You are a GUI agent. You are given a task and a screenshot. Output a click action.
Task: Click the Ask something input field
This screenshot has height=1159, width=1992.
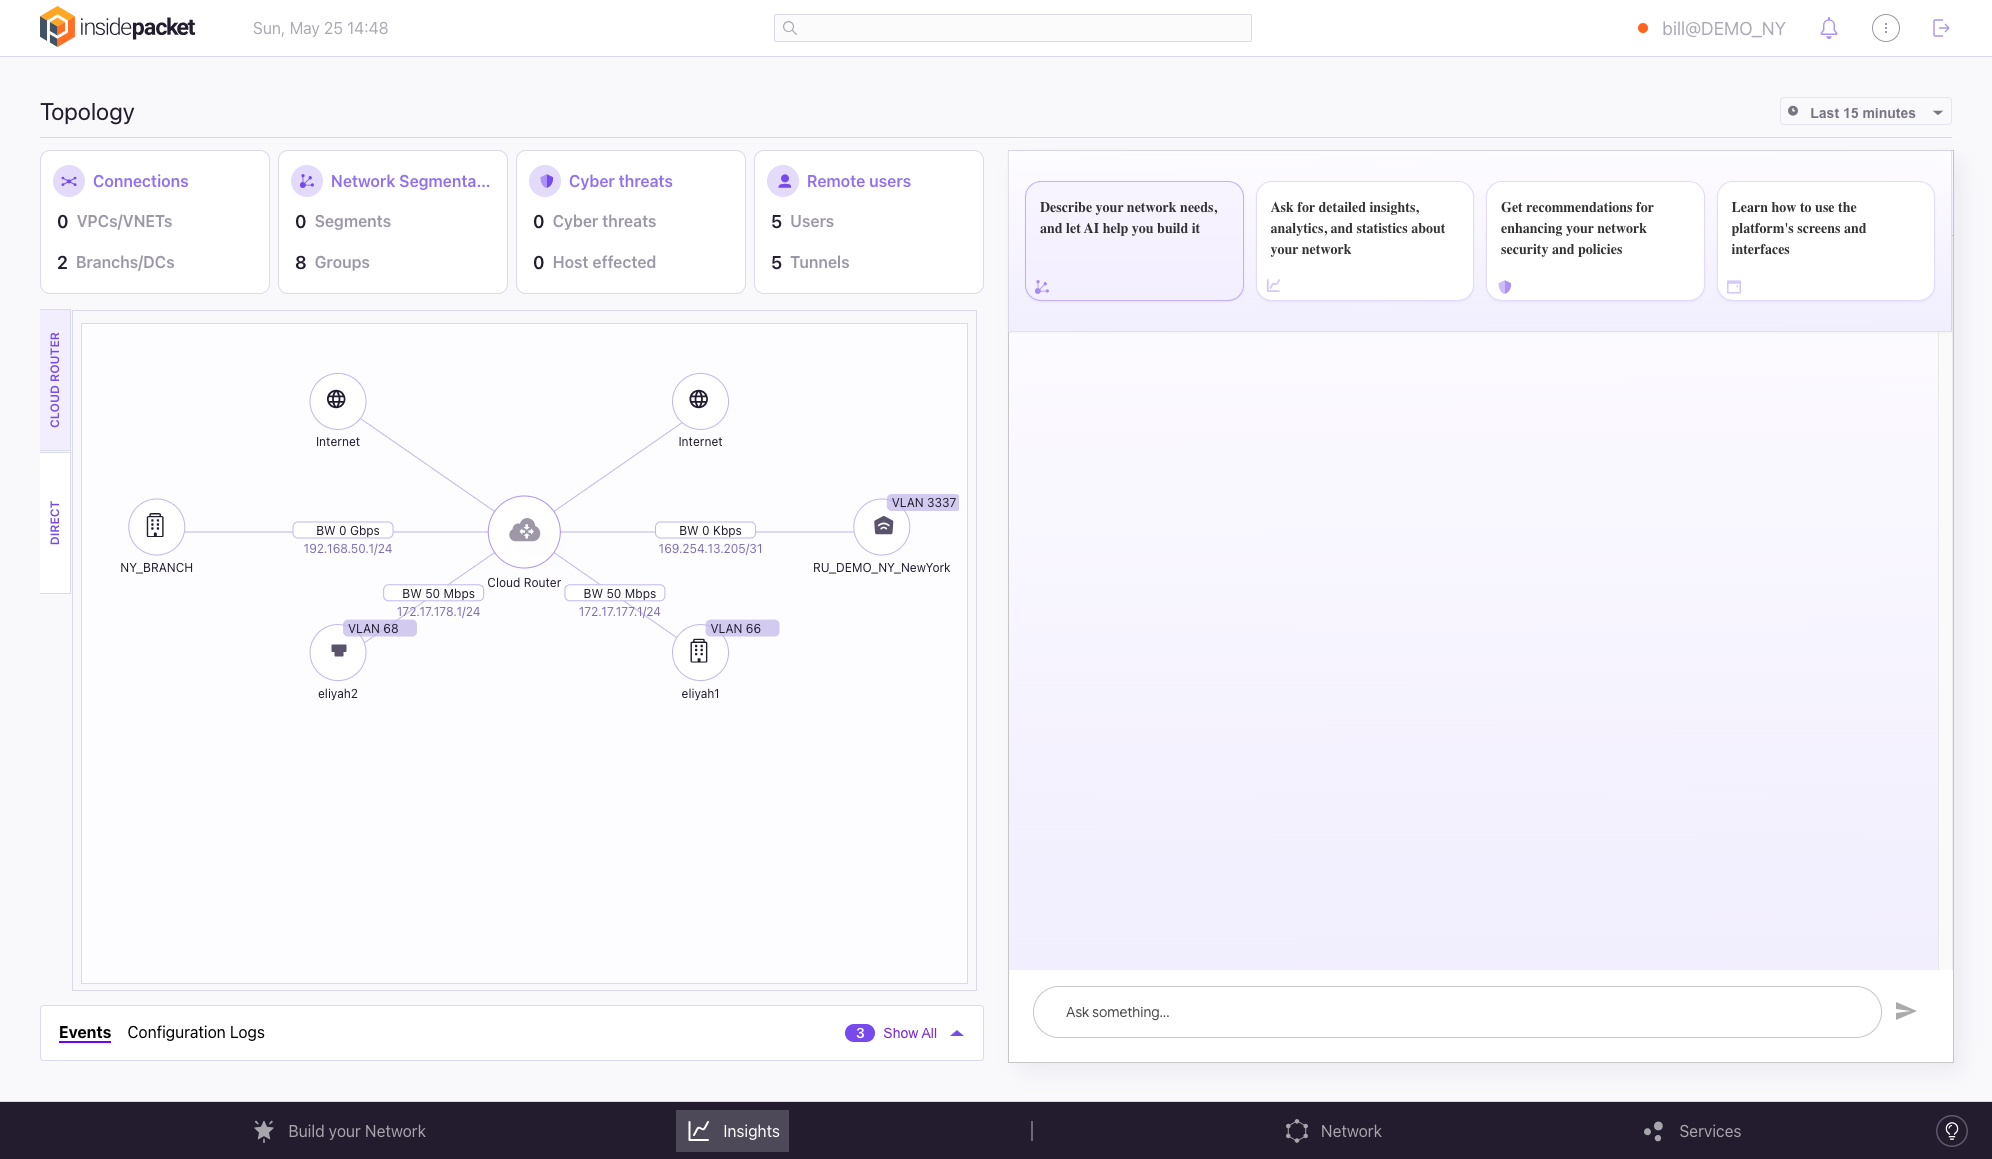[x=1456, y=1012]
